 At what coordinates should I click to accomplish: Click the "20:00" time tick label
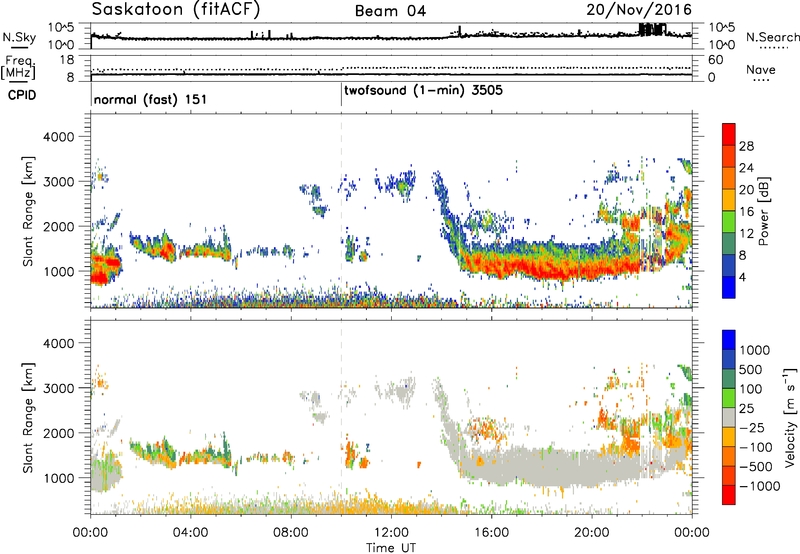tap(591, 533)
